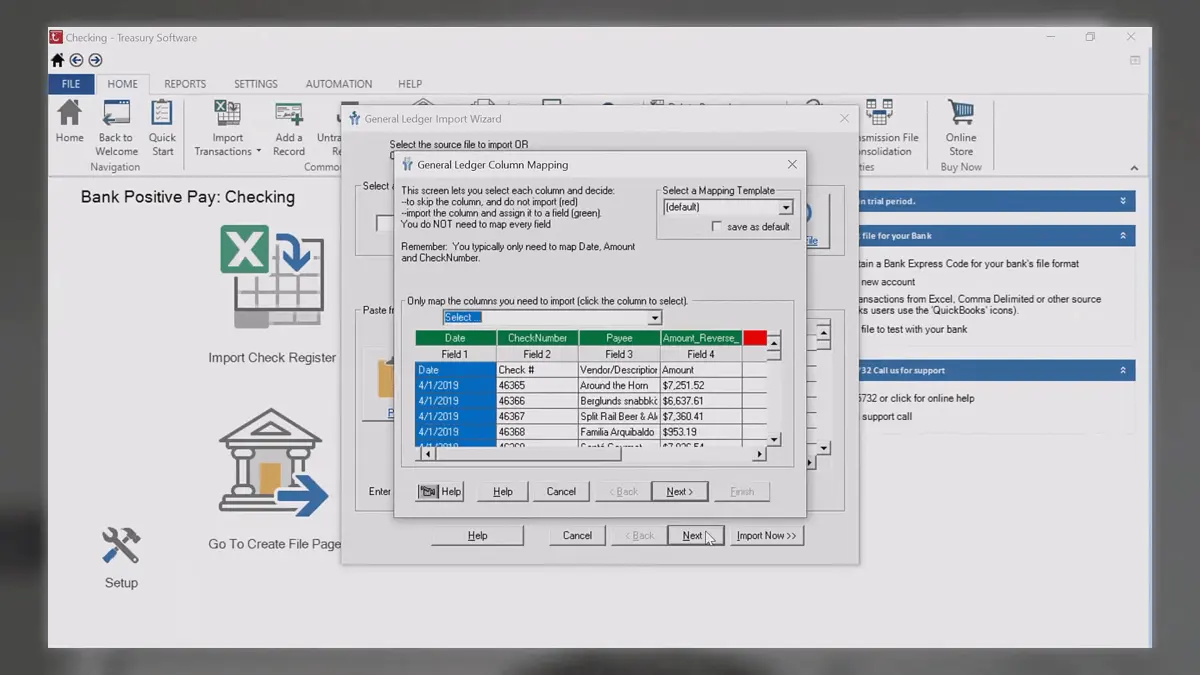1200x675 pixels.
Task: Click Help in the Import Wizard window
Action: click(478, 536)
